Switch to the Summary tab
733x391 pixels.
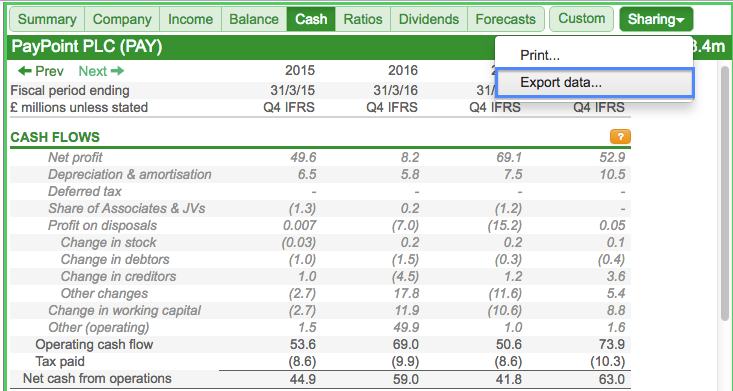pyautogui.click(x=47, y=19)
